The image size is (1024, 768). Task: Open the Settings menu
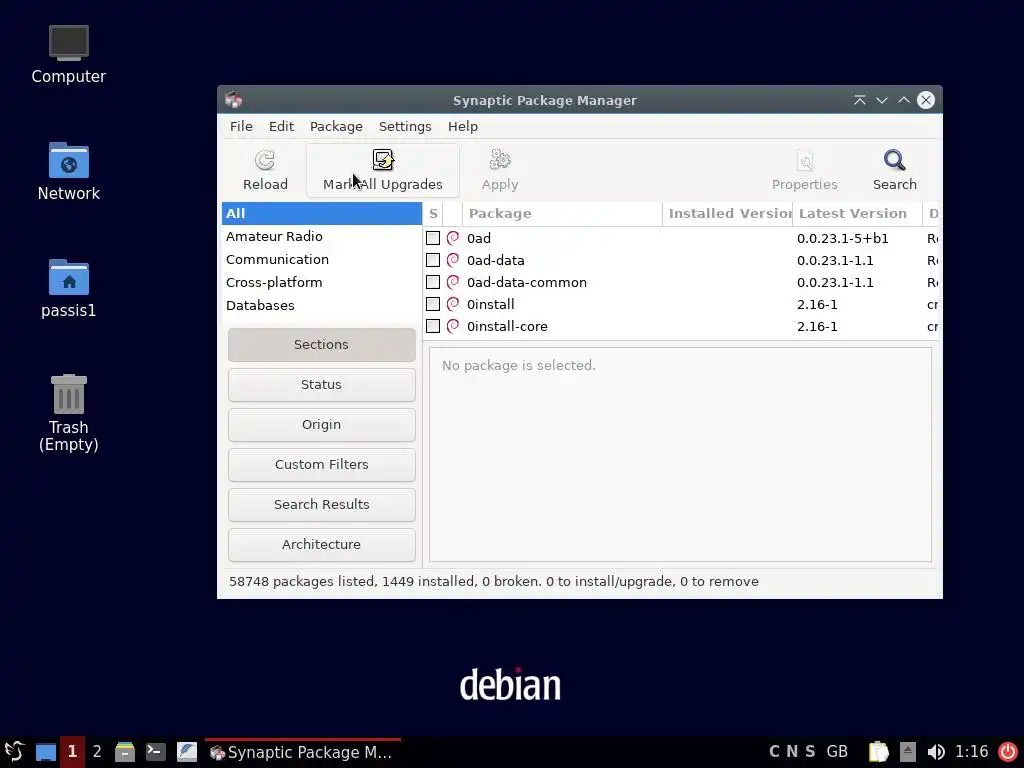(405, 126)
